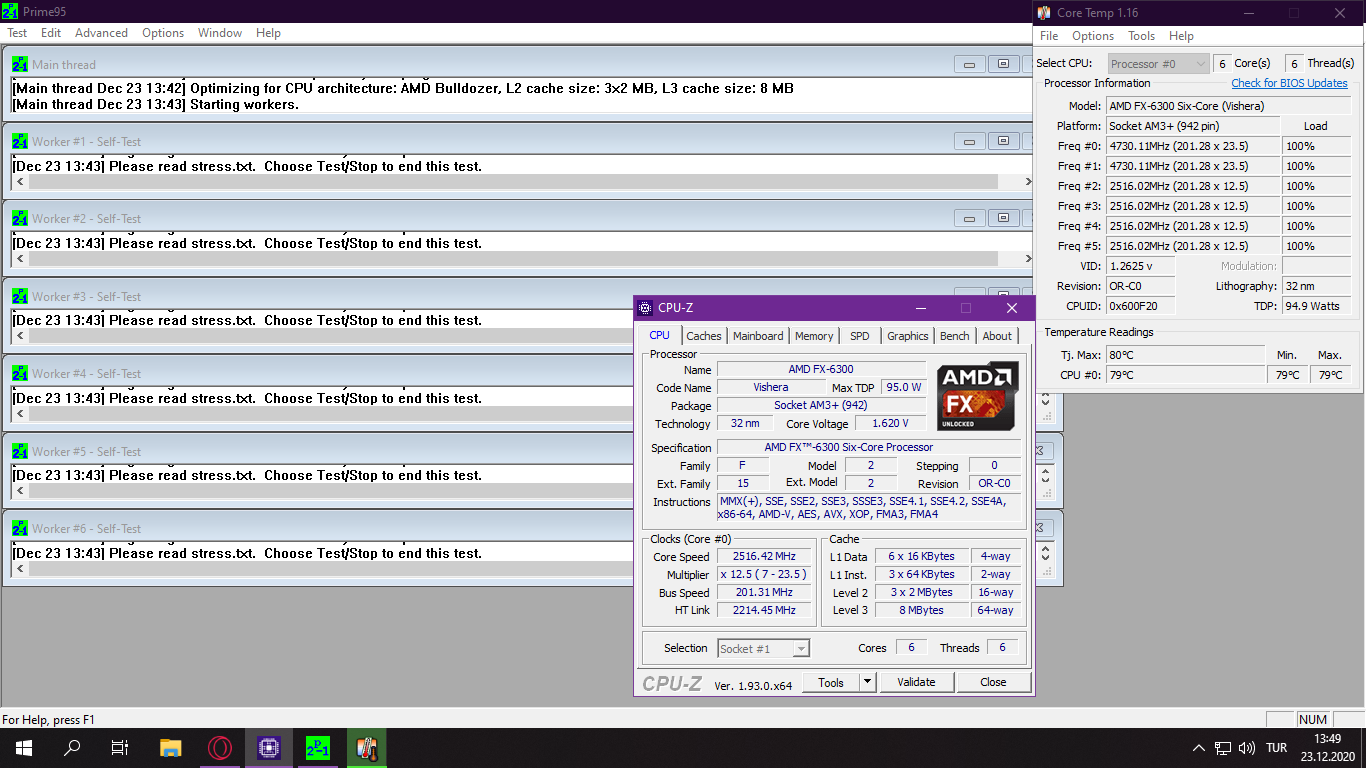Select the CPU-Z taskbar icon

pyautogui.click(x=268, y=747)
